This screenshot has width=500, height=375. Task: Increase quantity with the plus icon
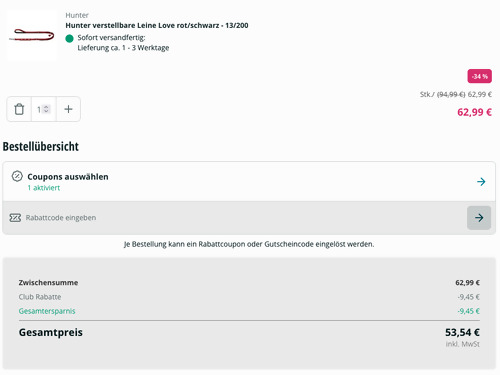tap(68, 109)
